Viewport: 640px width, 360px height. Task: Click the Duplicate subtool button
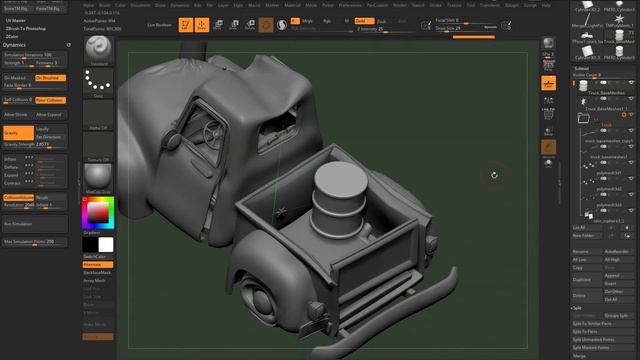(587, 280)
